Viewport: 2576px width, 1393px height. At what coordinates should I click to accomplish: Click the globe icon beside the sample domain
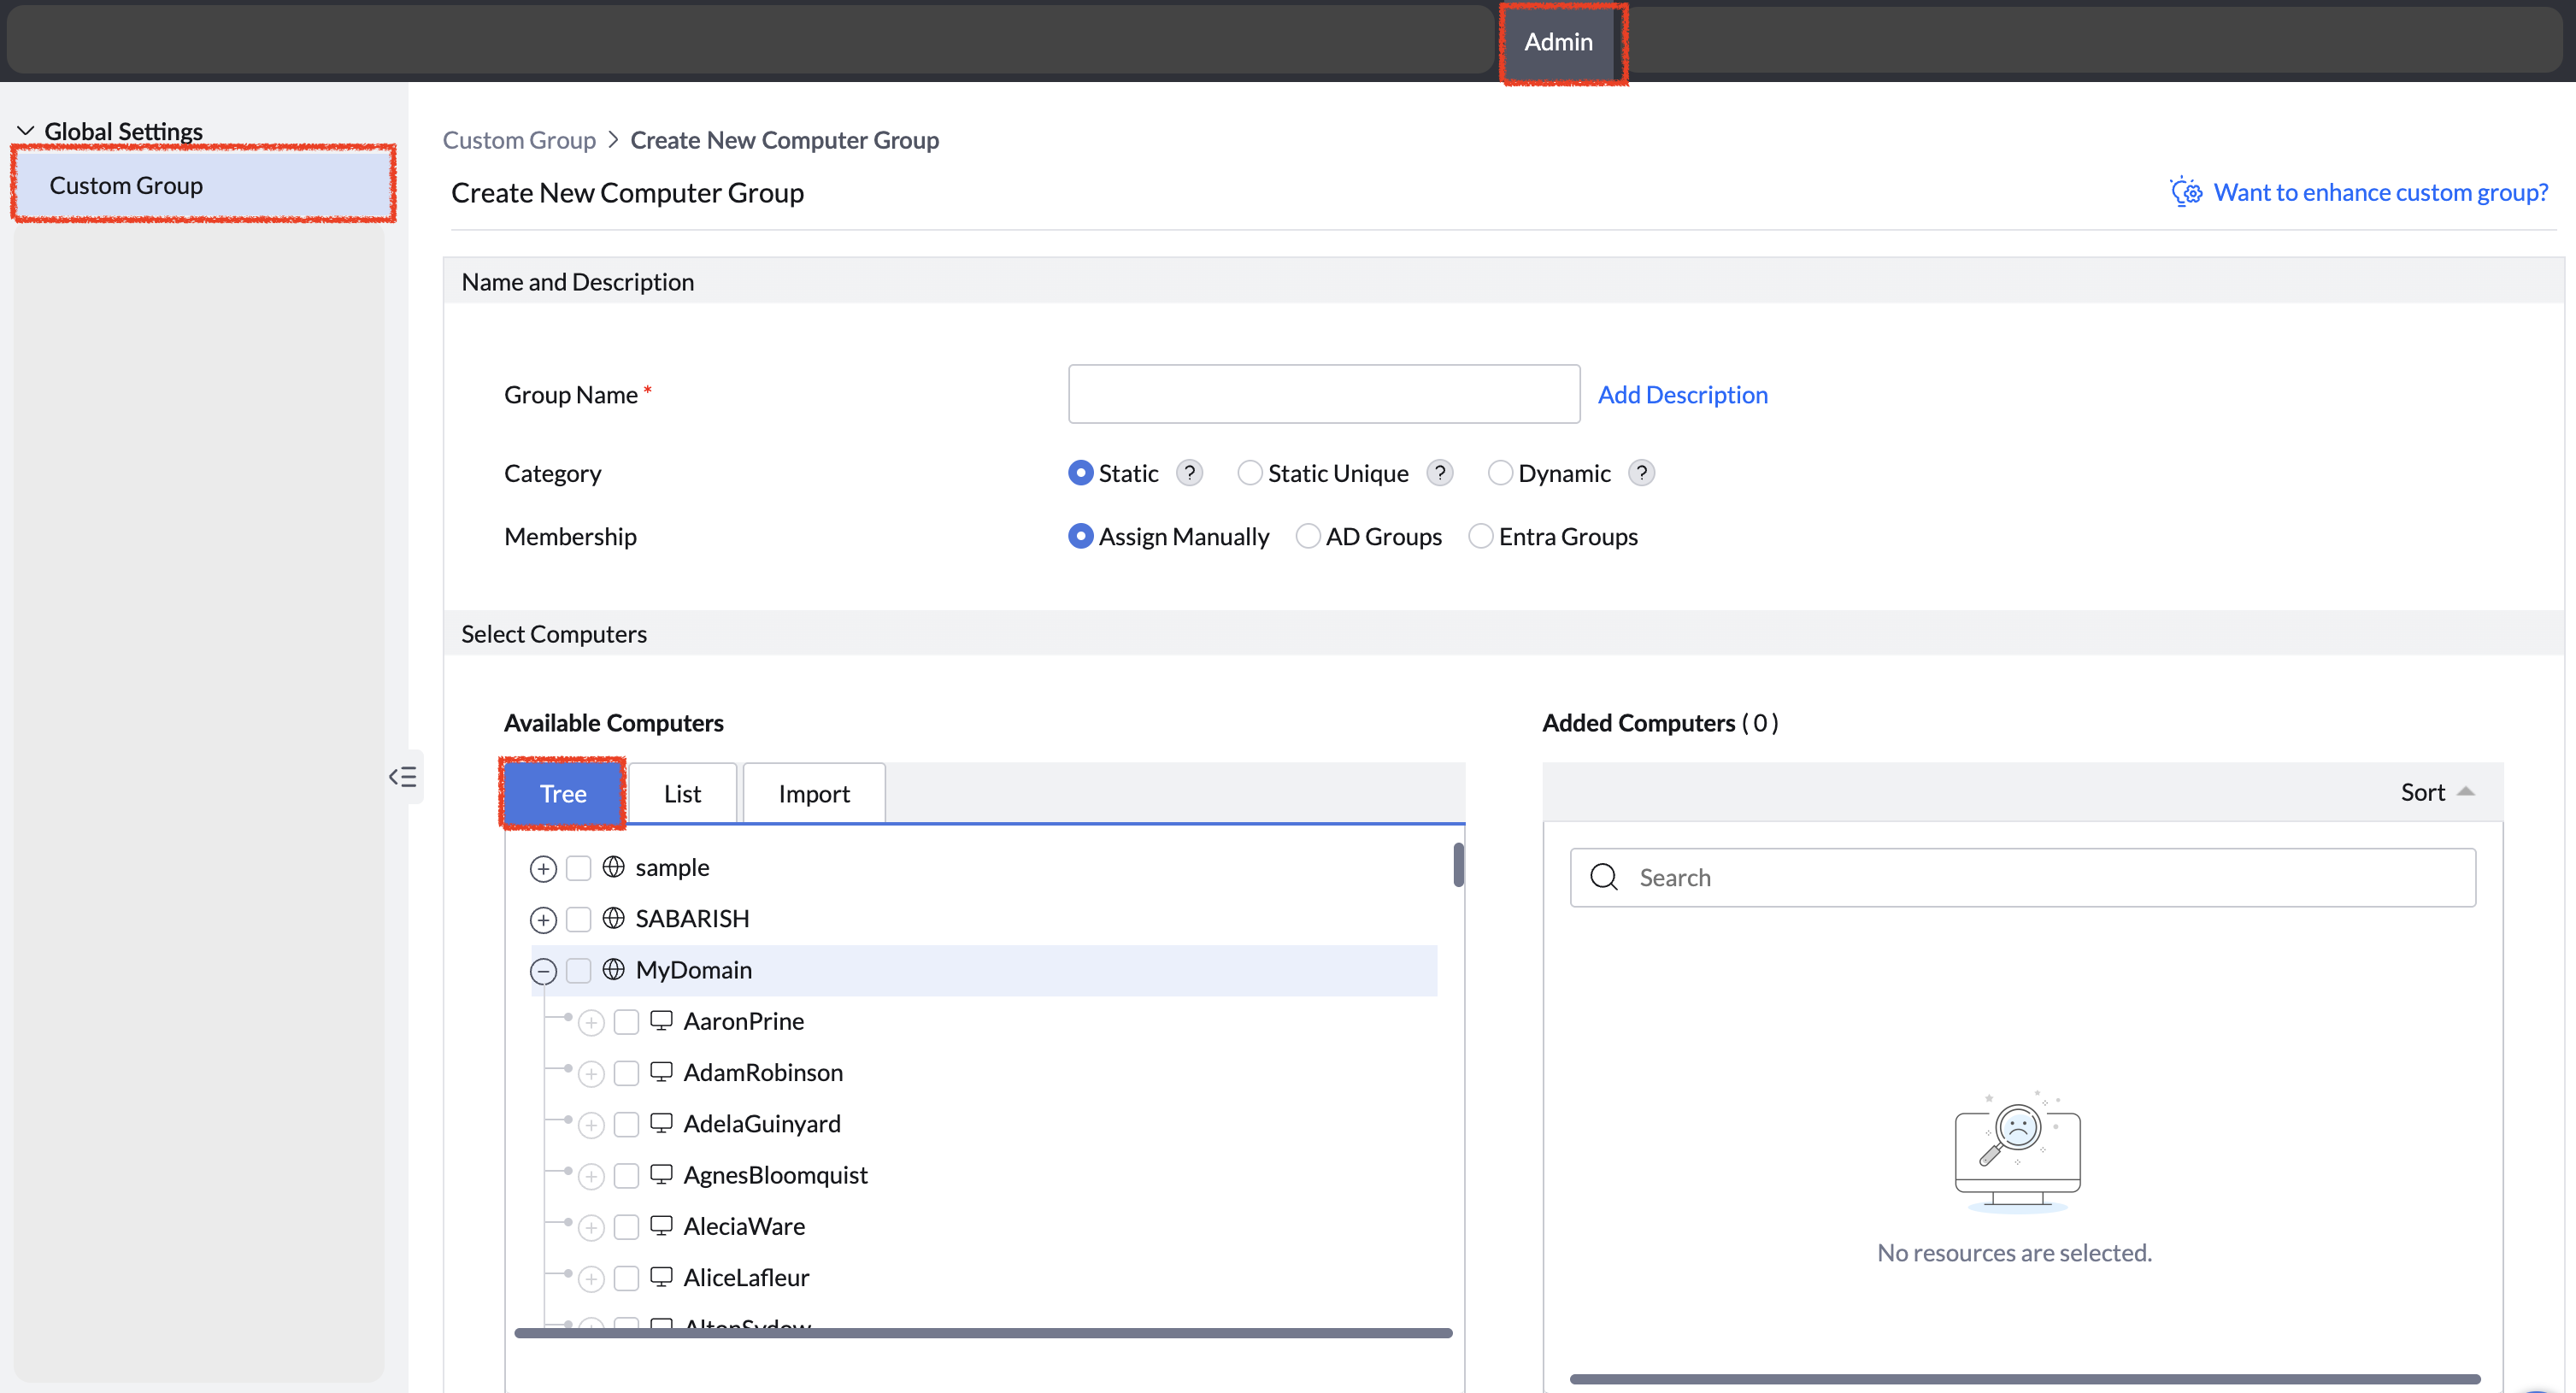(613, 867)
